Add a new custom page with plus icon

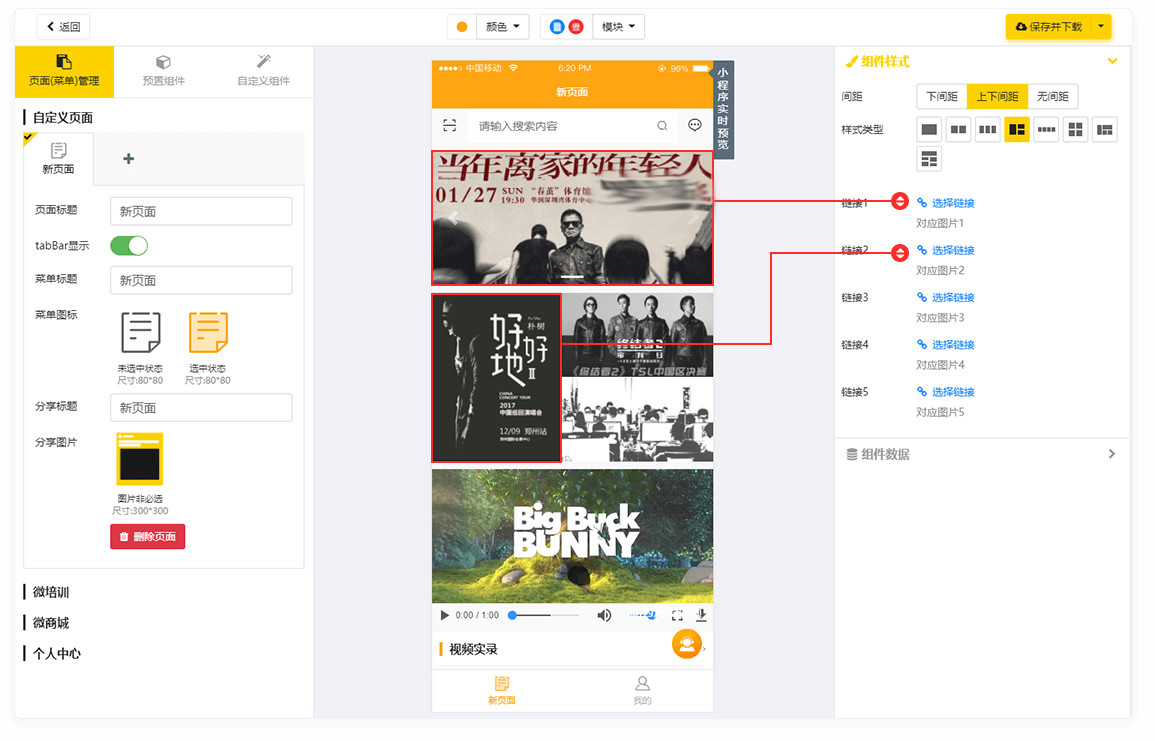tap(128, 158)
